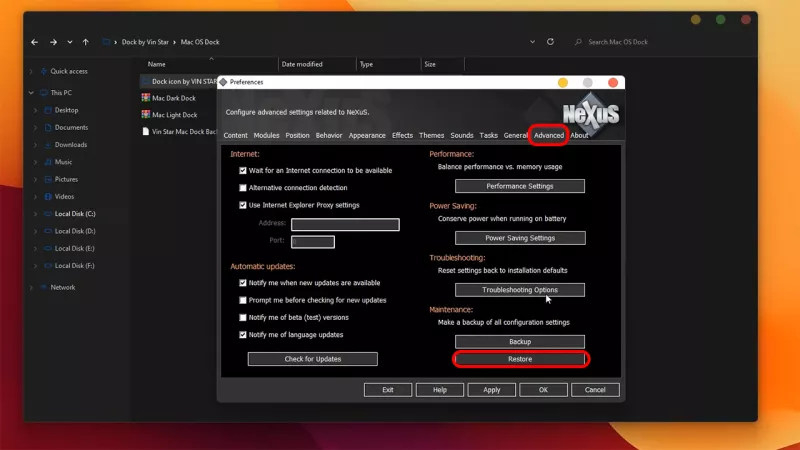
Task: Open the Local Disk (D:) drive icon
Action: click(x=48, y=231)
